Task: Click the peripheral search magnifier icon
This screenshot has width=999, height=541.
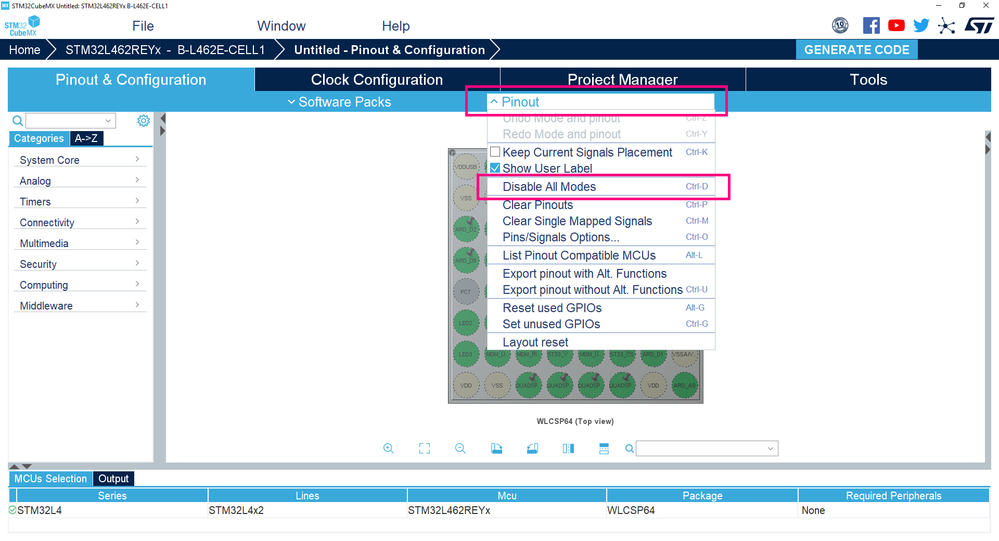Action: click(18, 120)
